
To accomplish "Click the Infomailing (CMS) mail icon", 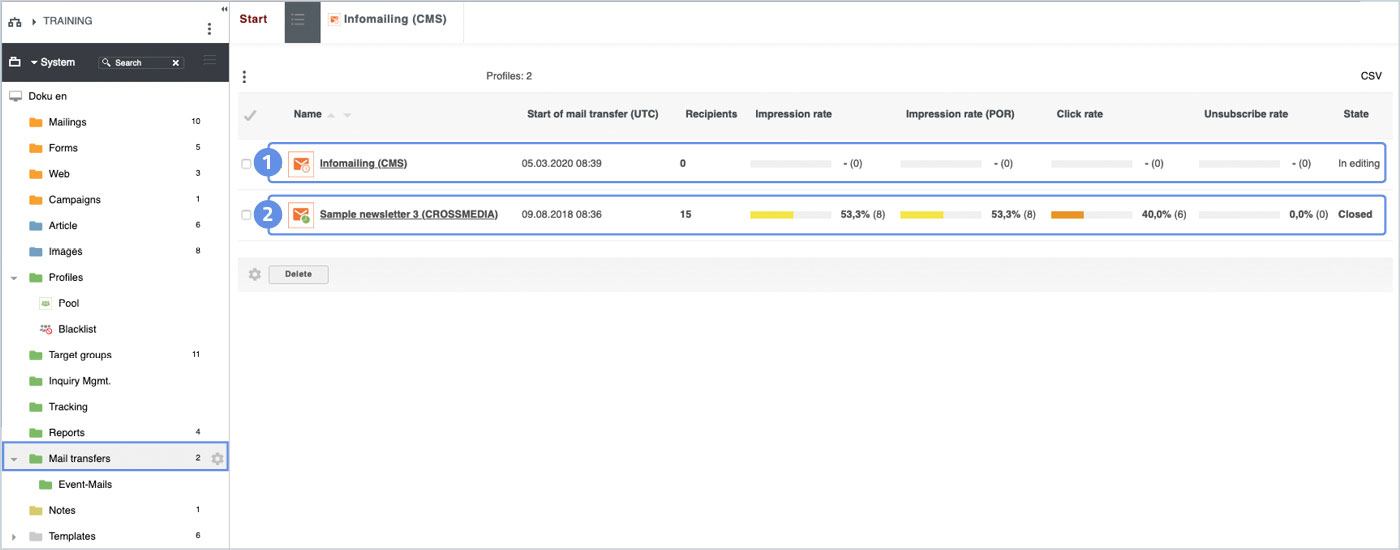I will (x=300, y=164).
